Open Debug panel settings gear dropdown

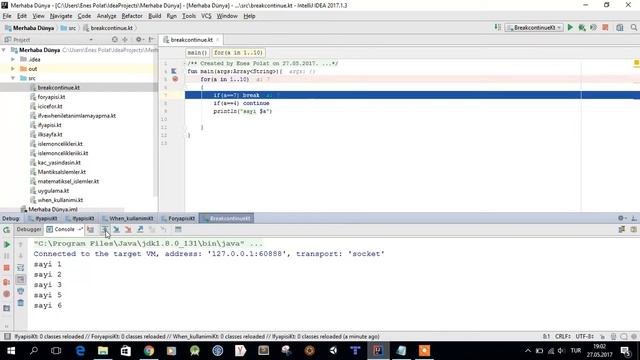pyautogui.click(x=621, y=218)
